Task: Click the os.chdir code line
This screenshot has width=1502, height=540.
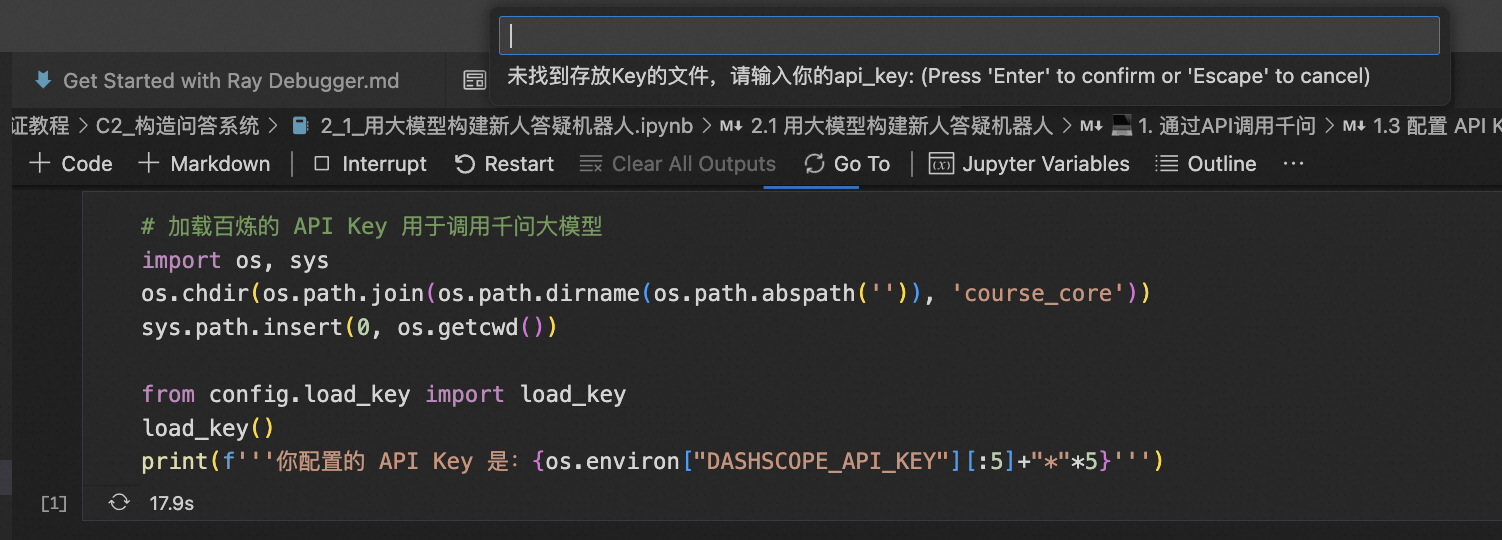Action: [x=646, y=294]
